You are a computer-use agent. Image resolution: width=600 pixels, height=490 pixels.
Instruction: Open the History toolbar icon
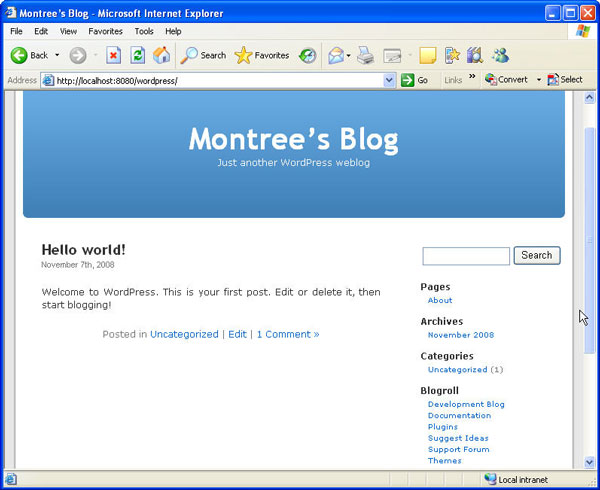[x=308, y=55]
